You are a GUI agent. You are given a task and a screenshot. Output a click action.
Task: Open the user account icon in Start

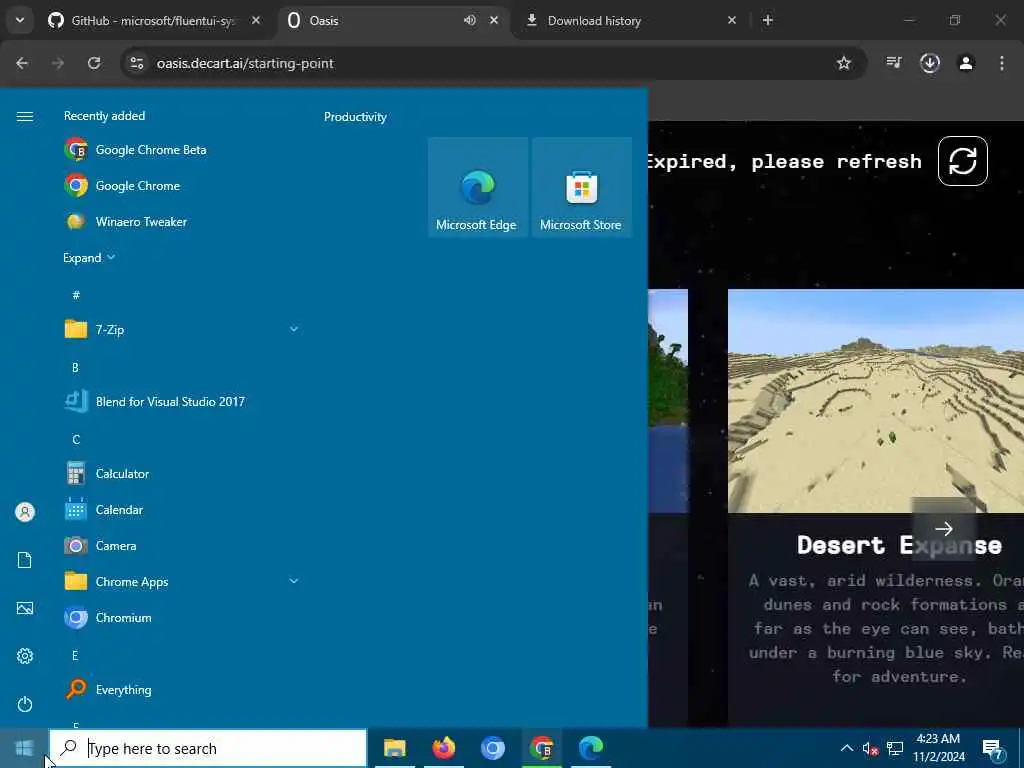tap(25, 512)
